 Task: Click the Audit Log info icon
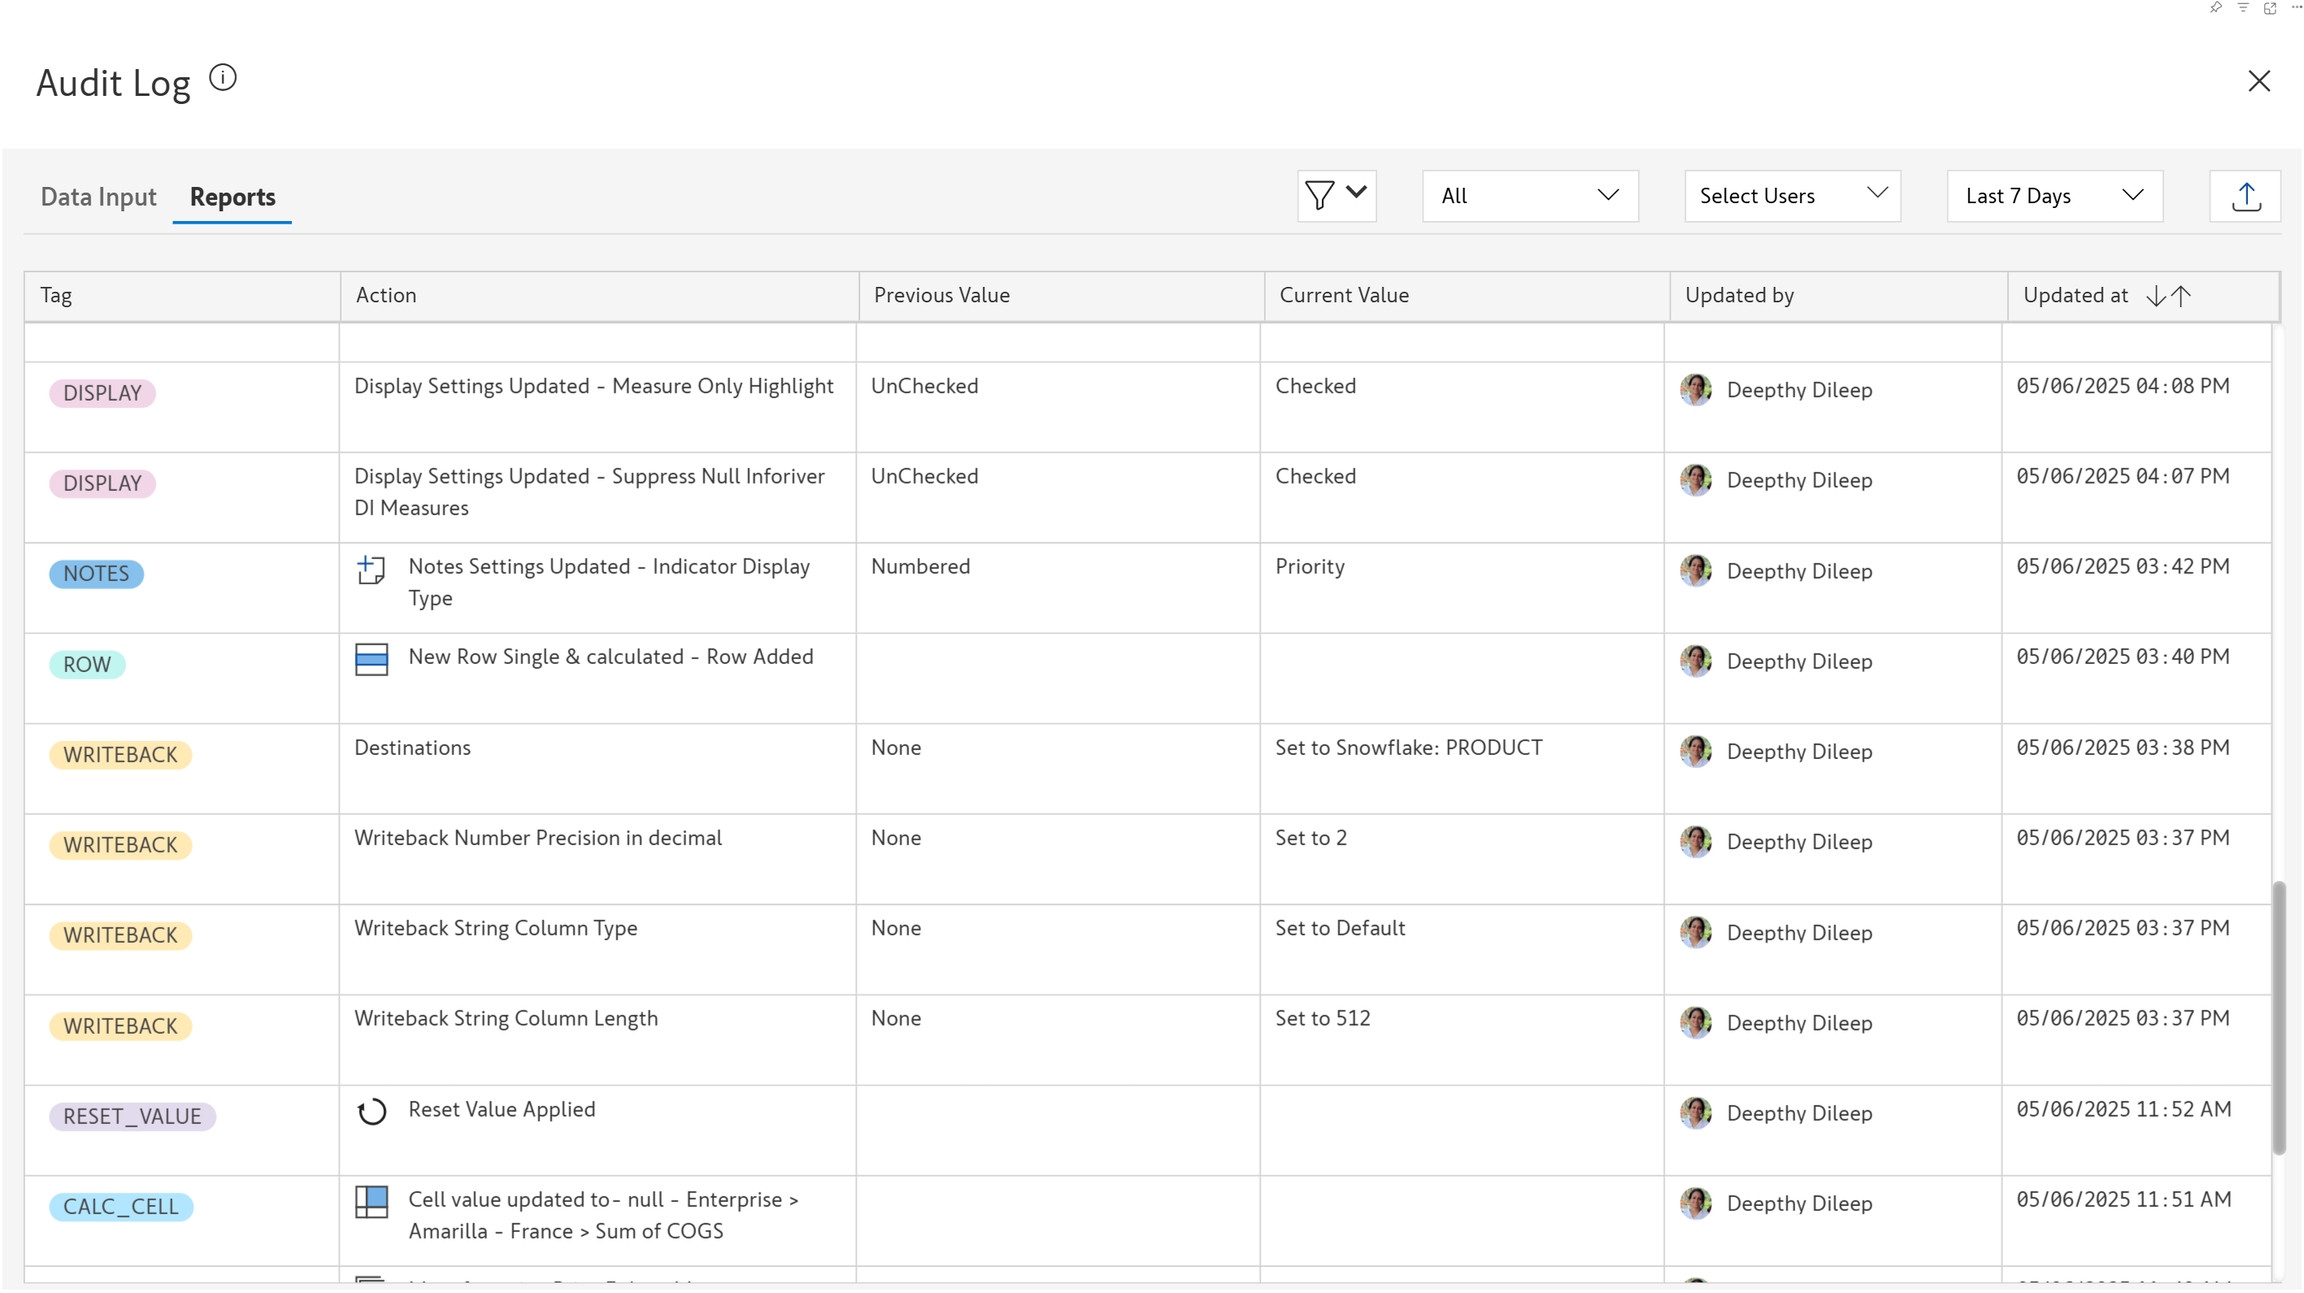pos(223,78)
